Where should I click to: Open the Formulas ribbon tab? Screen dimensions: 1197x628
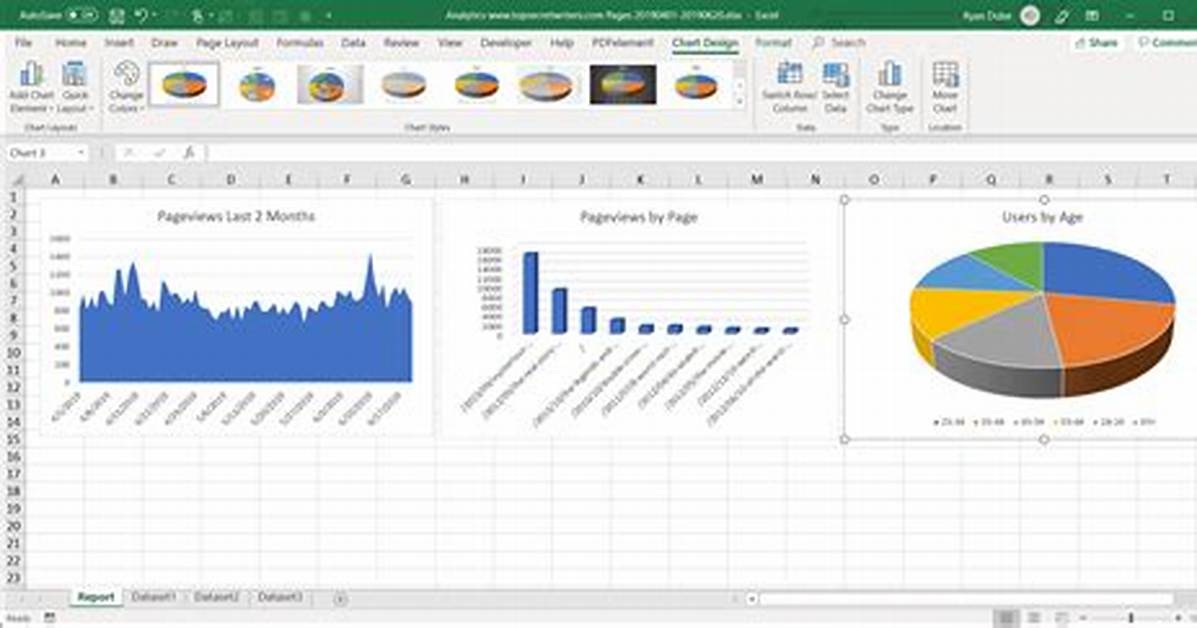click(300, 43)
